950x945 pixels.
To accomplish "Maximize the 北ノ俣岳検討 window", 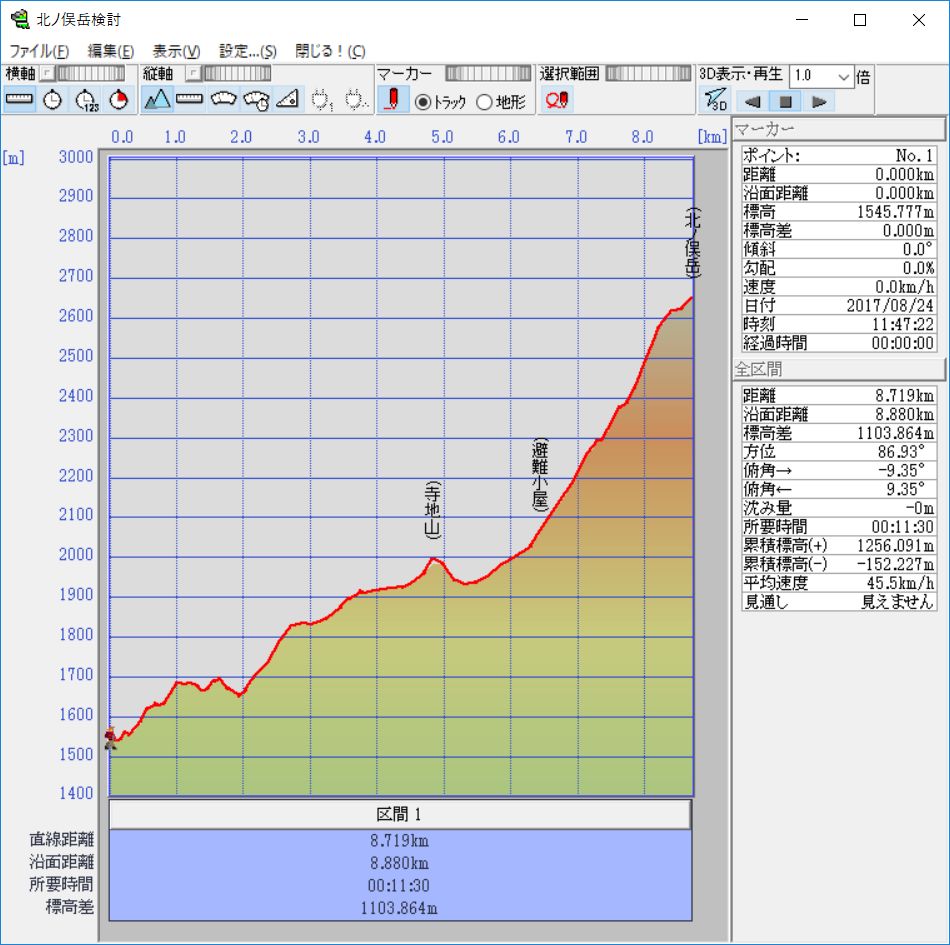I will pyautogui.click(x=860, y=20).
